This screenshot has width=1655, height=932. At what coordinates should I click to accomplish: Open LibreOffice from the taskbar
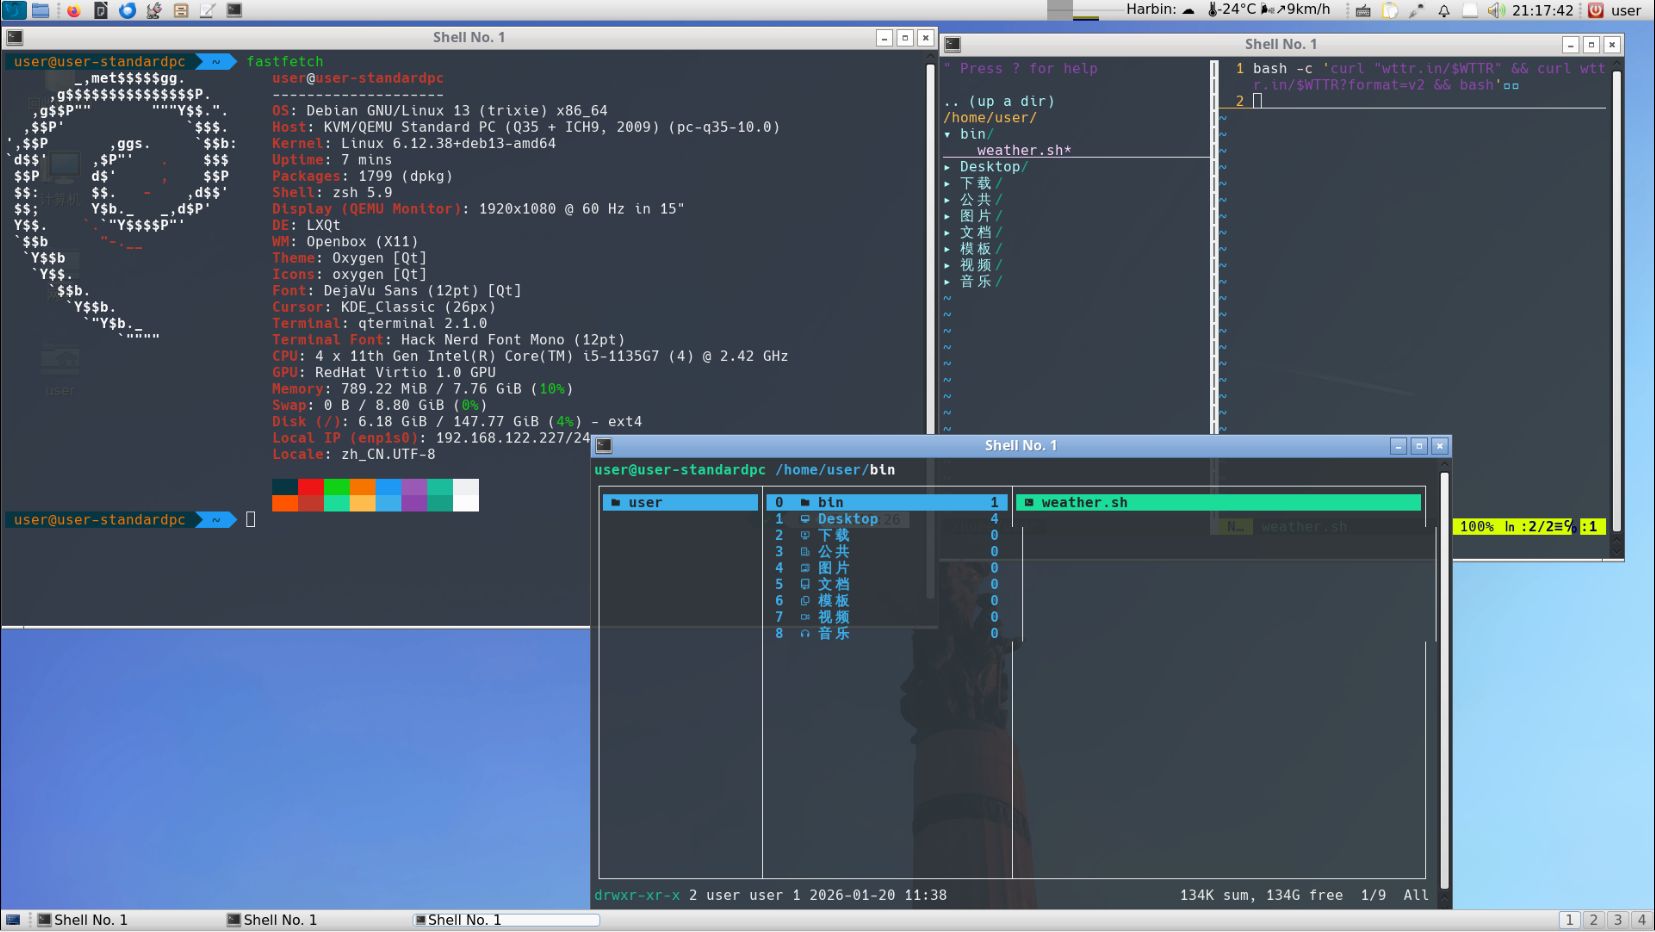(100, 10)
